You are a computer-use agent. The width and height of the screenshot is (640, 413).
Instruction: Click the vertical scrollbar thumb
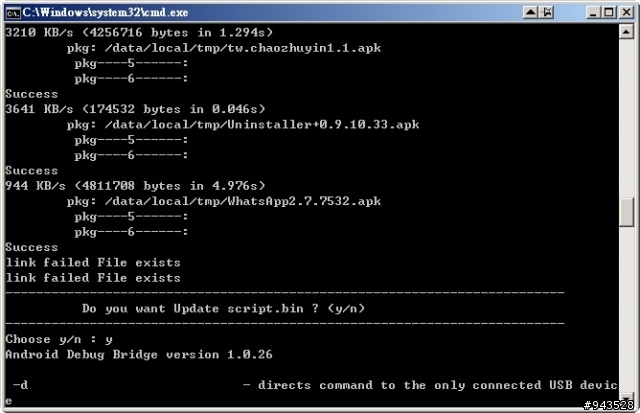(x=626, y=212)
